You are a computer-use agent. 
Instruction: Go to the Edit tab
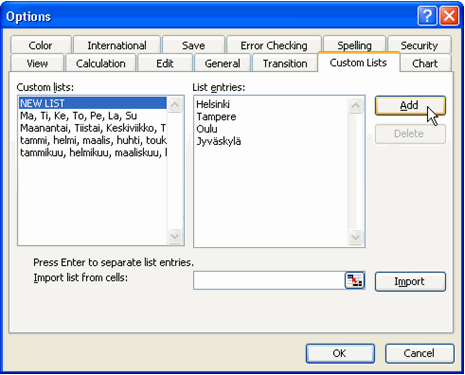coord(165,63)
